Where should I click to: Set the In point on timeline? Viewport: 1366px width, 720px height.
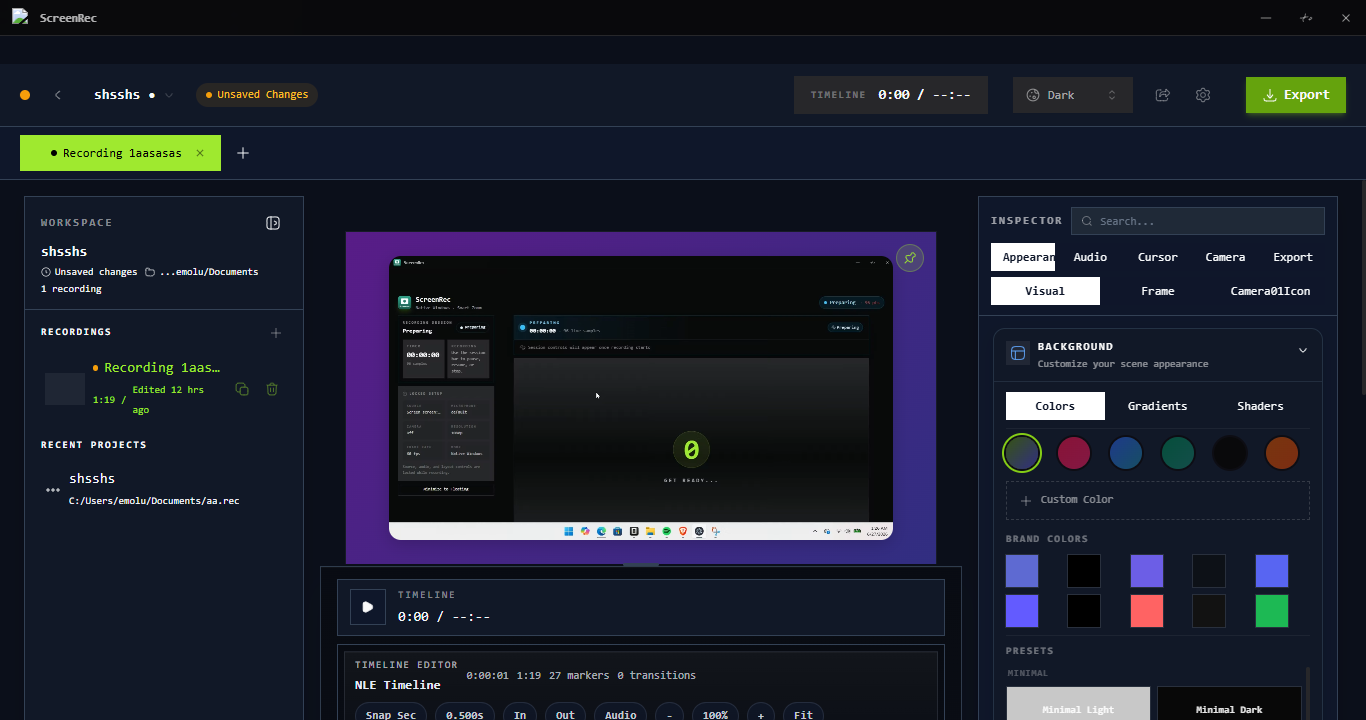coord(520,714)
